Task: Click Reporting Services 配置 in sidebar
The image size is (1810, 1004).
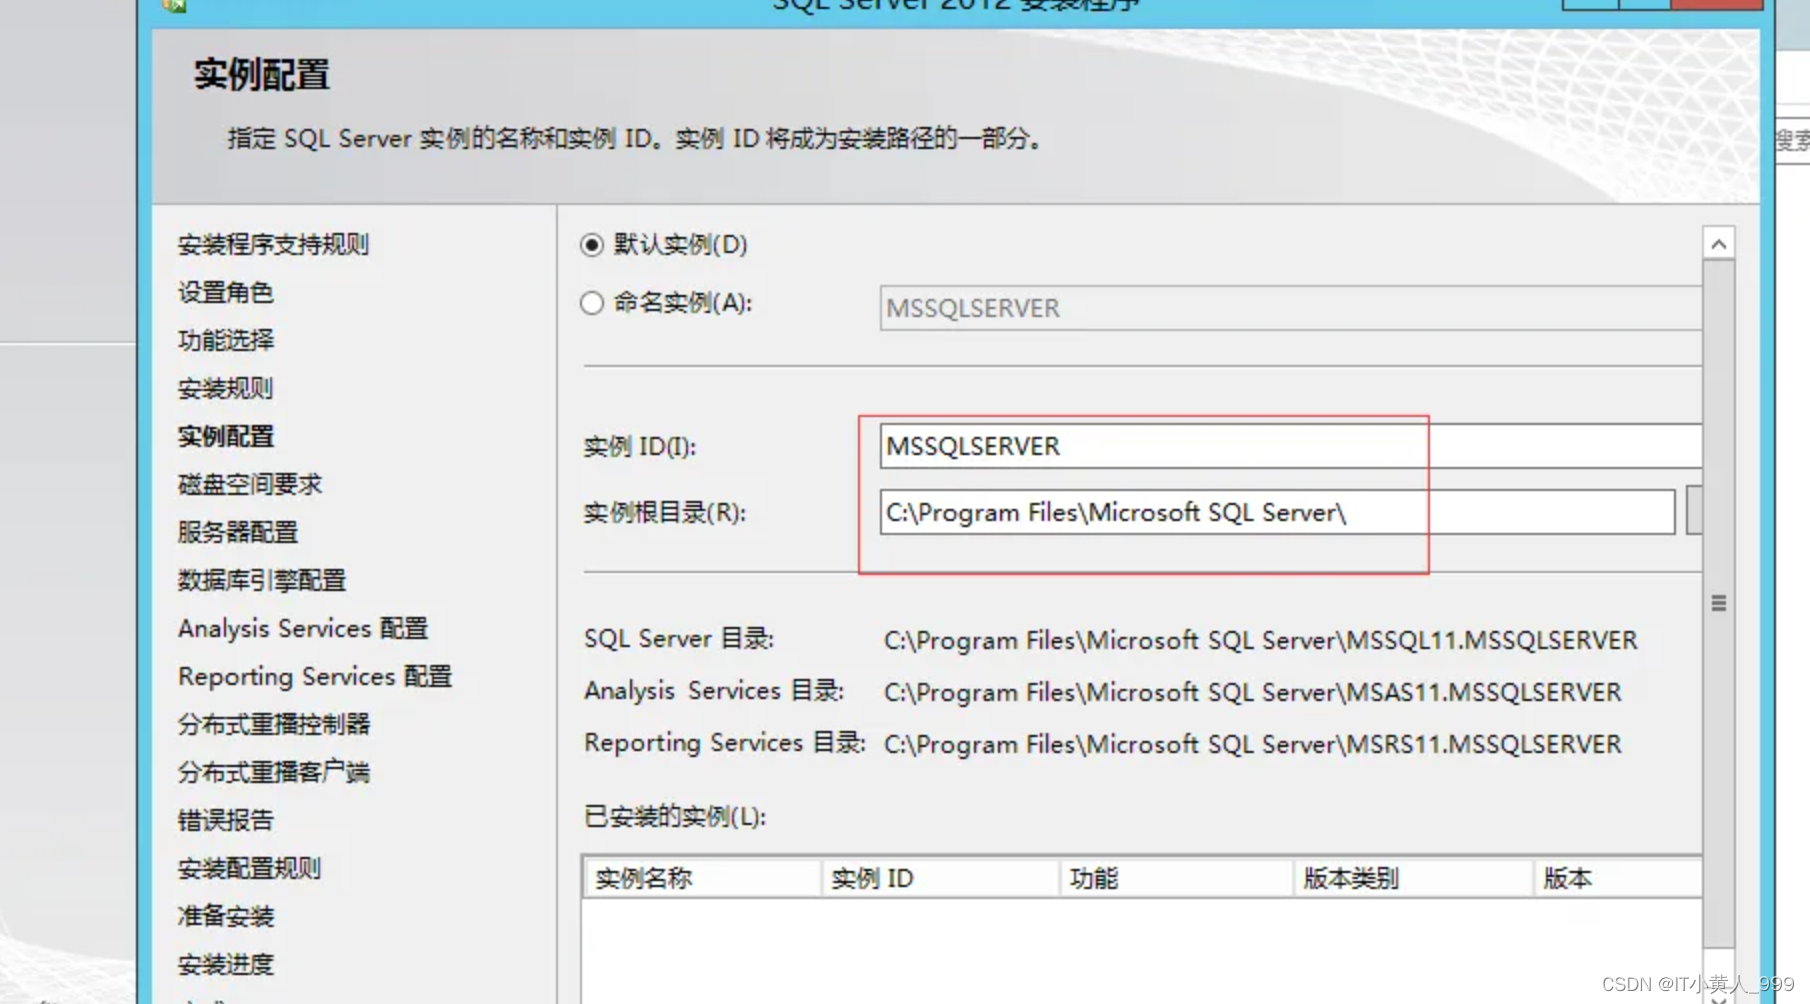Action: [x=314, y=676]
